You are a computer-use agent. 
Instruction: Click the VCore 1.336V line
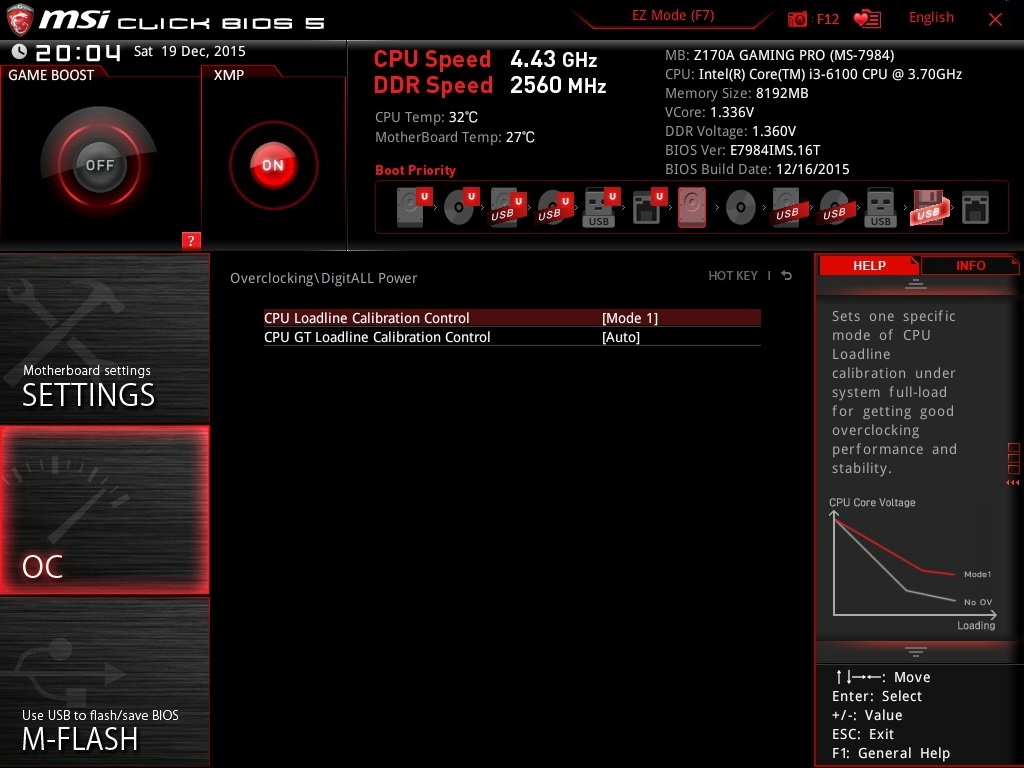[x=709, y=112]
